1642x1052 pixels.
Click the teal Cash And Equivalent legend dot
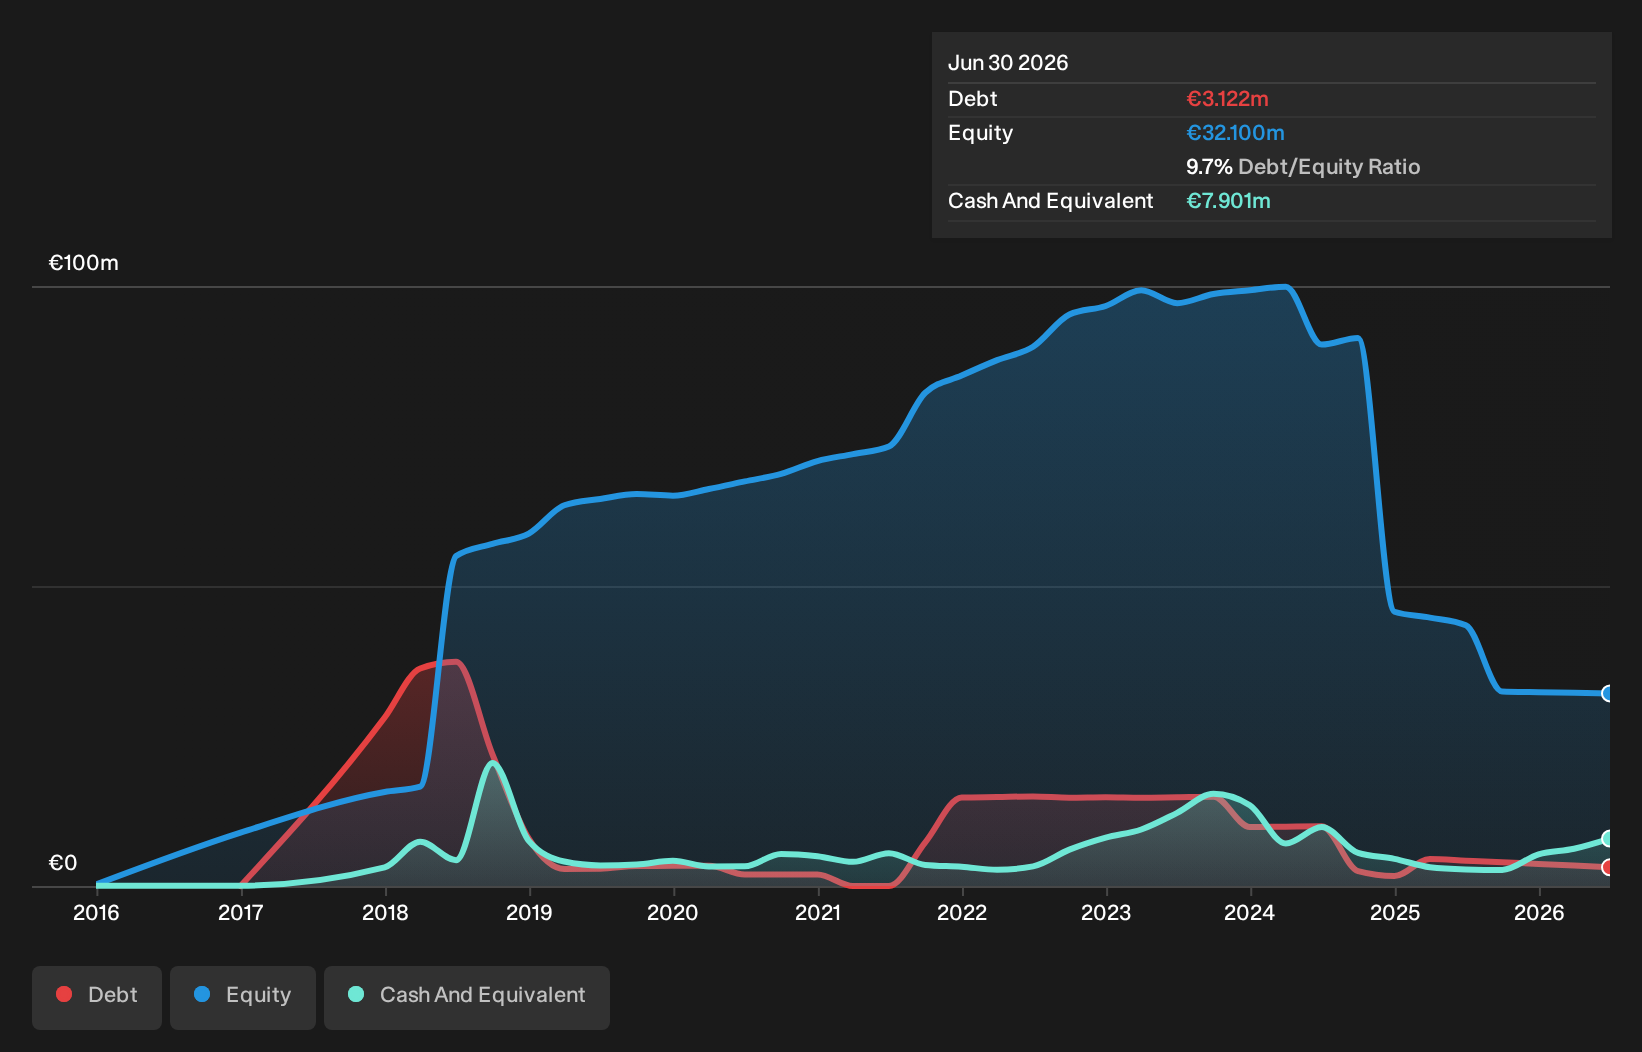click(356, 994)
